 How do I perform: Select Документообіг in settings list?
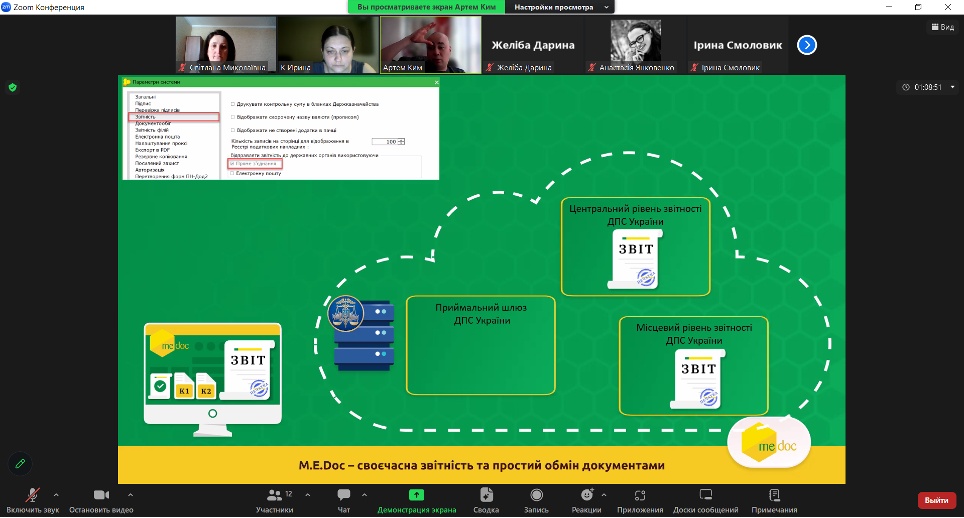click(x=153, y=124)
